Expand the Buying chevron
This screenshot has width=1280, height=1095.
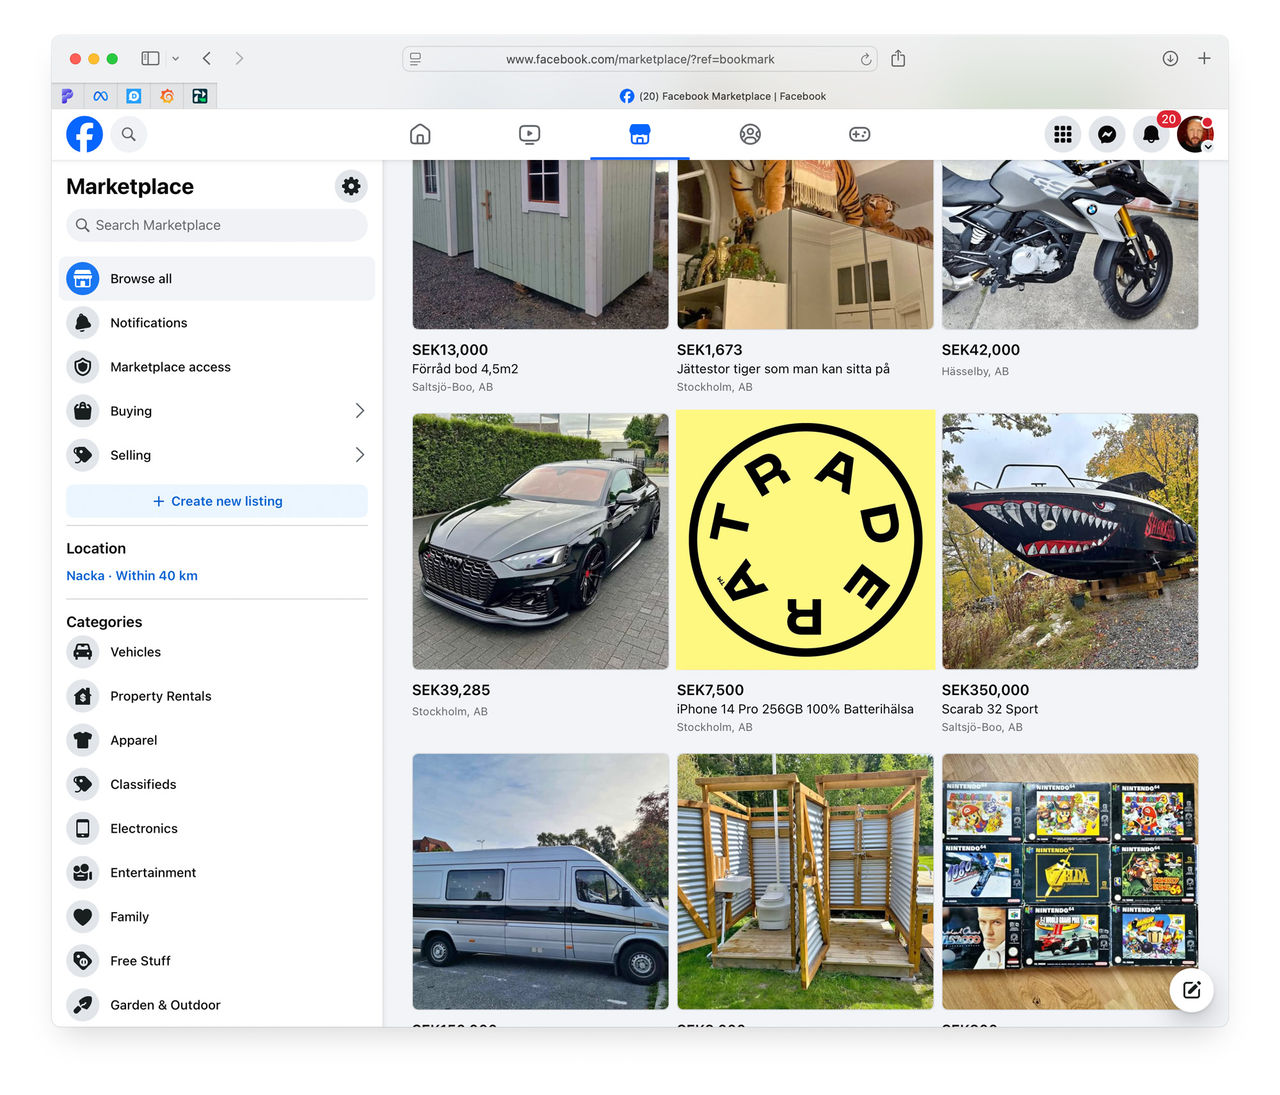(360, 411)
